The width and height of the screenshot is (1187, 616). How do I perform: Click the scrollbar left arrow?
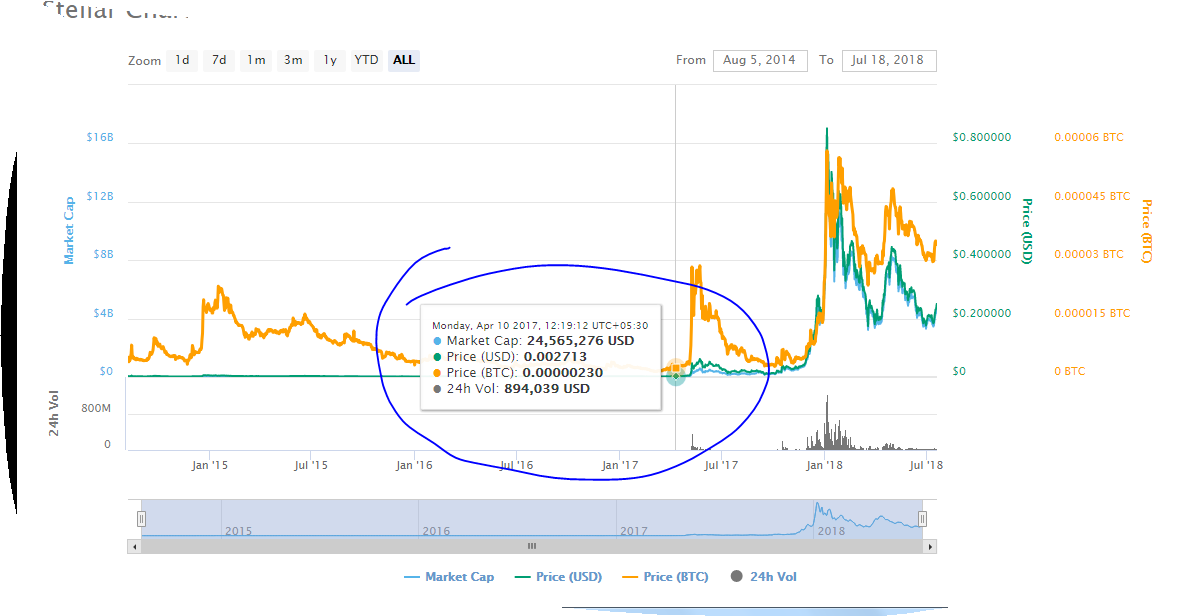[x=135, y=546]
